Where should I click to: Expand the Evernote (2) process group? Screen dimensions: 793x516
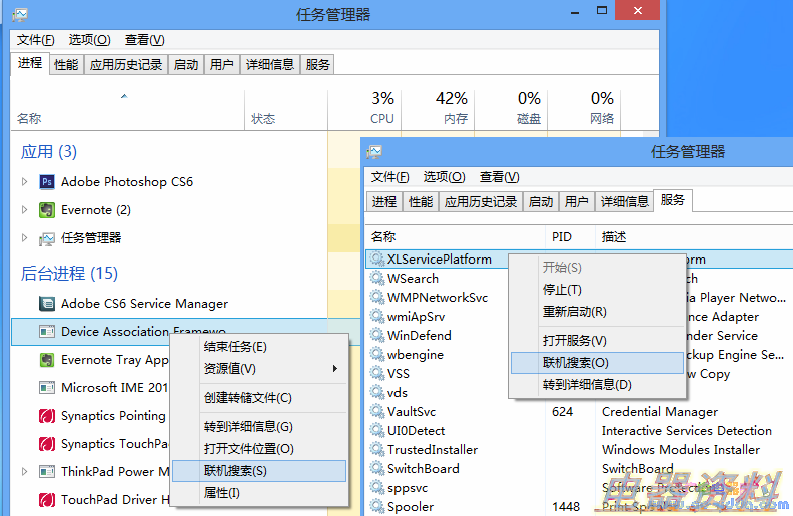coord(25,210)
